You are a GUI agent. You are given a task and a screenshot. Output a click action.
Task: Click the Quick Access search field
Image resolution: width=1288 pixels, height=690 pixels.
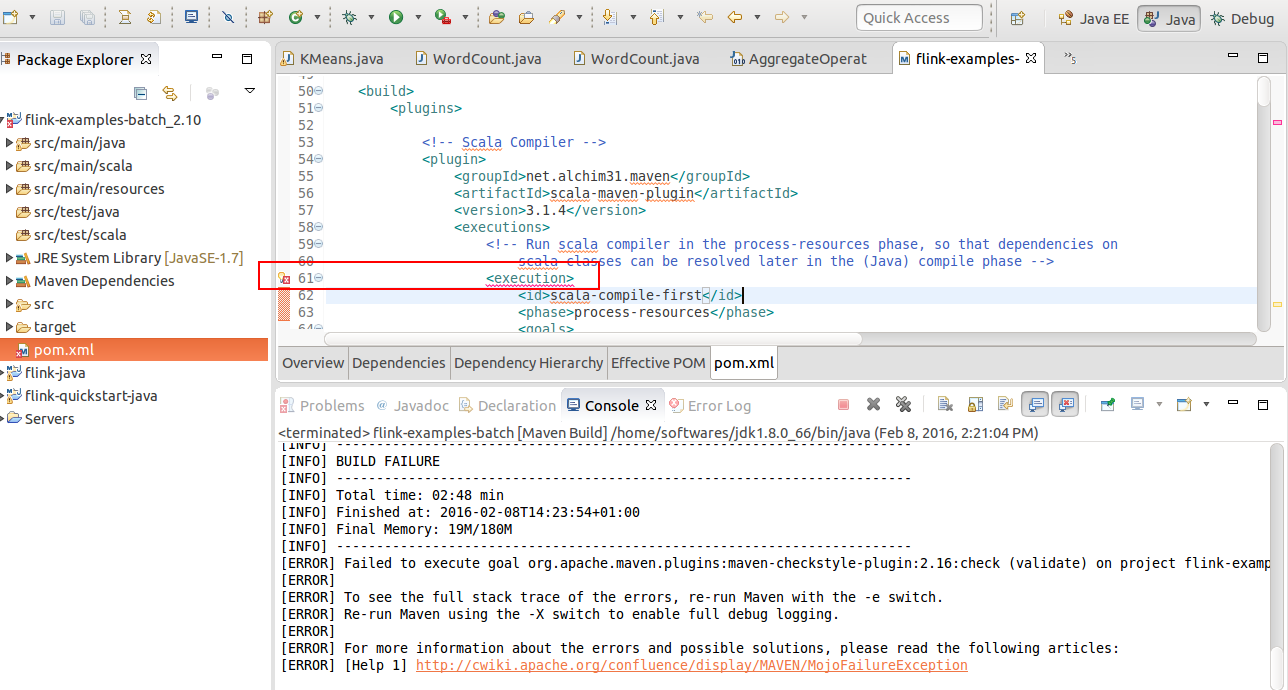coord(918,18)
